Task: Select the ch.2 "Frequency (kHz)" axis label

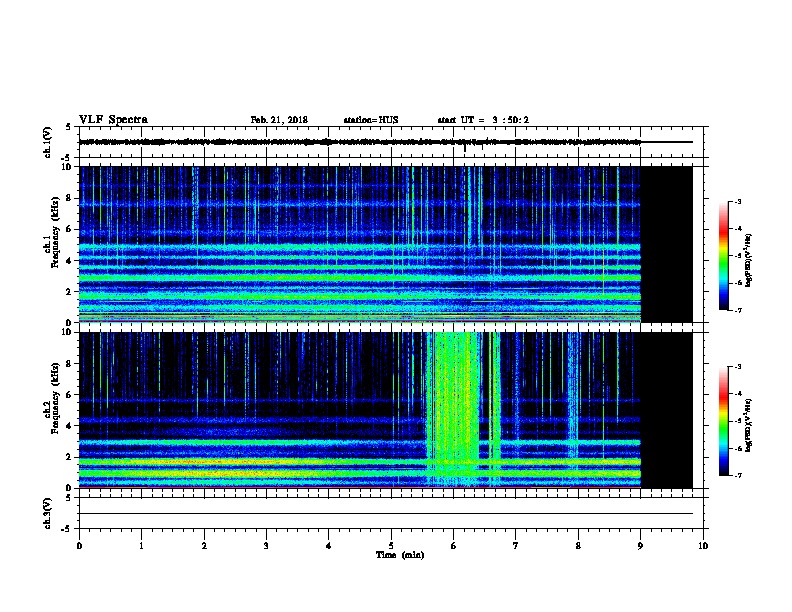Action: (x=55, y=398)
